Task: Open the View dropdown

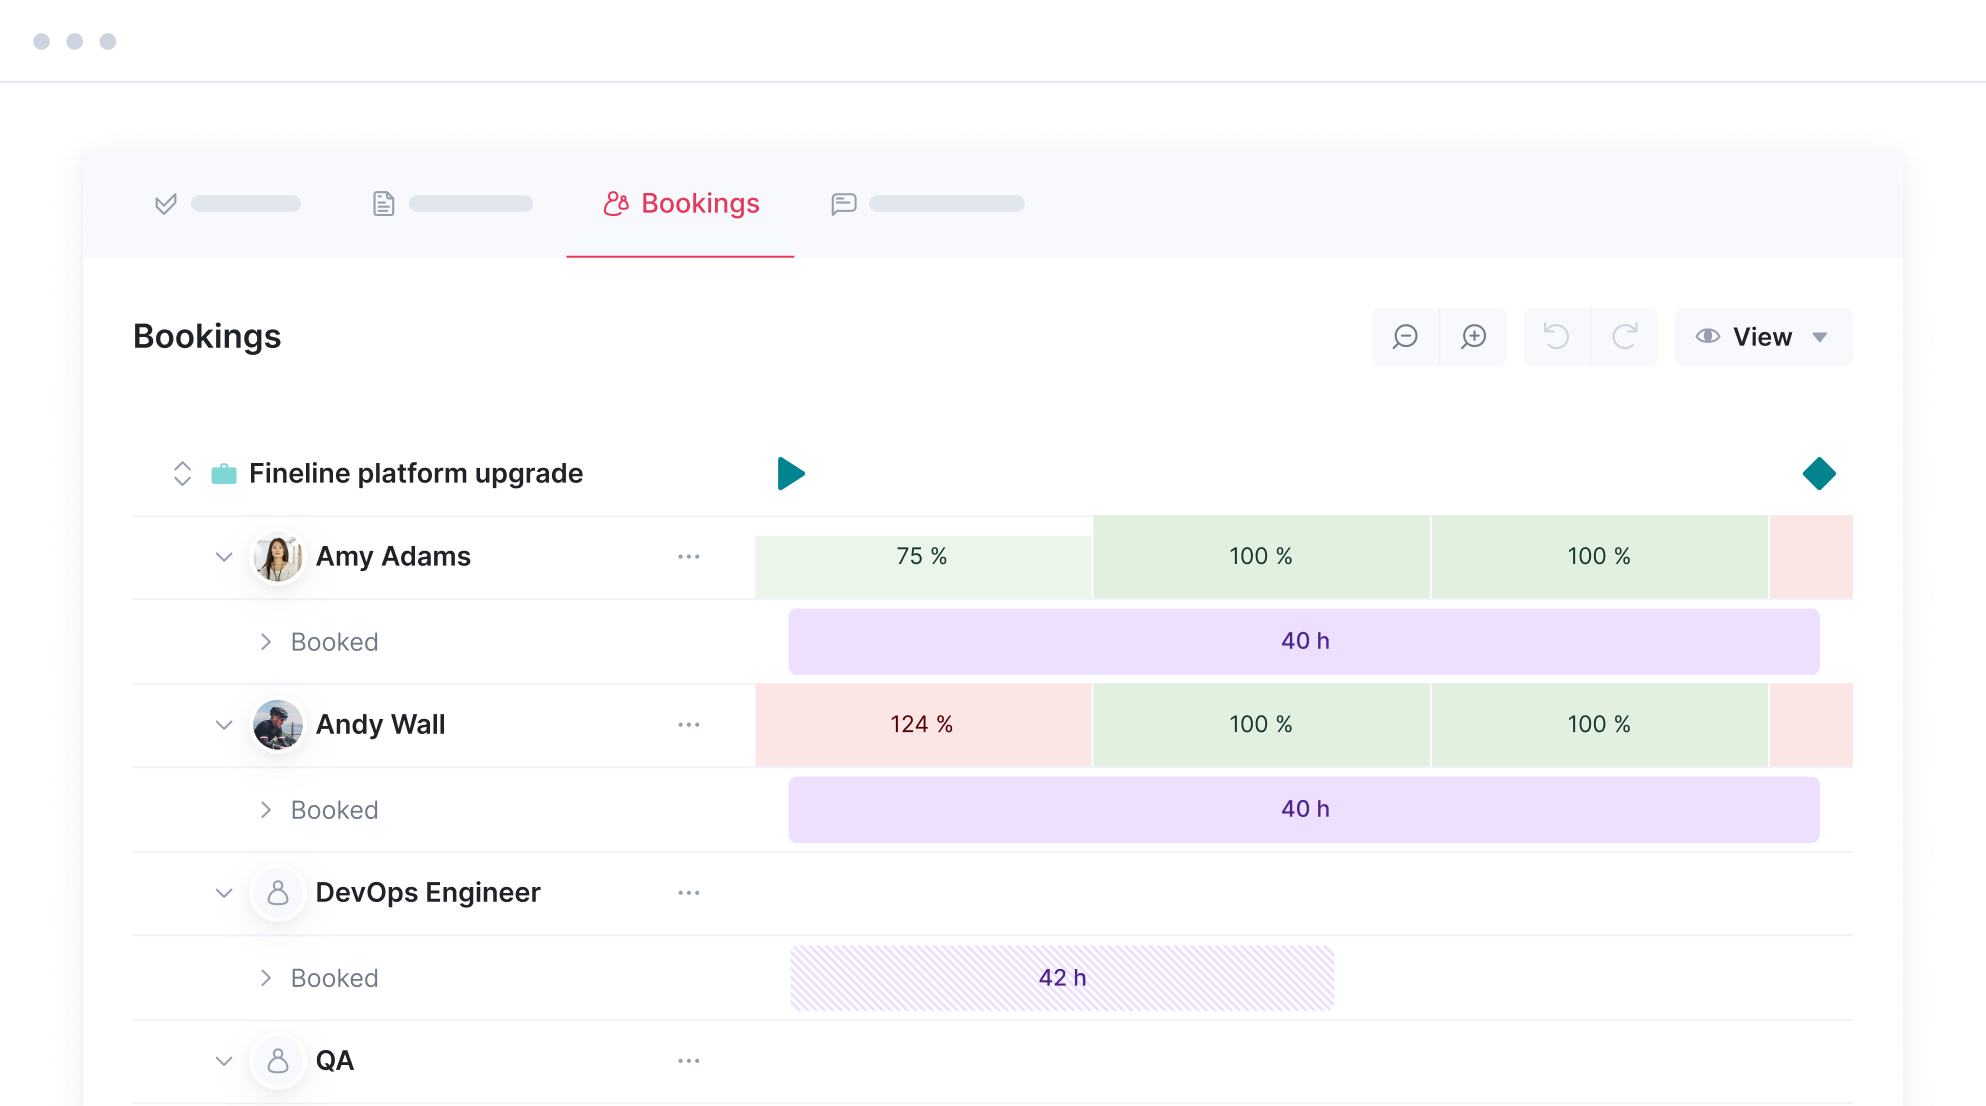Action: click(1763, 337)
